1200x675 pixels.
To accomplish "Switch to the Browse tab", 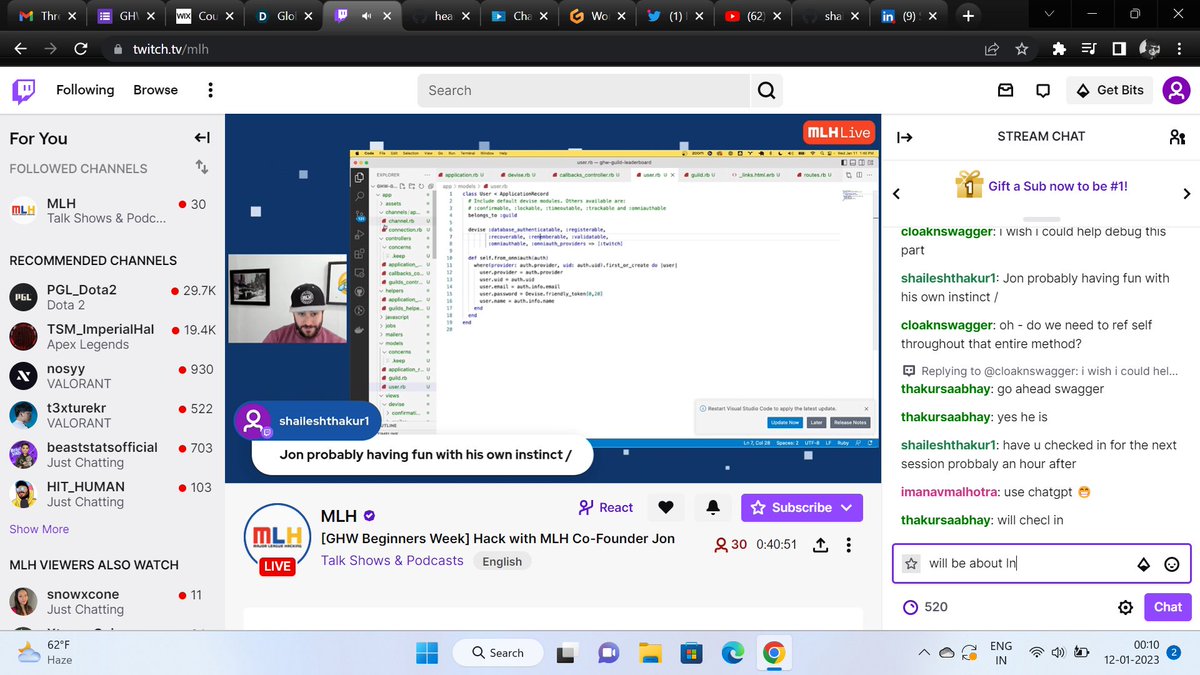I will point(155,90).
